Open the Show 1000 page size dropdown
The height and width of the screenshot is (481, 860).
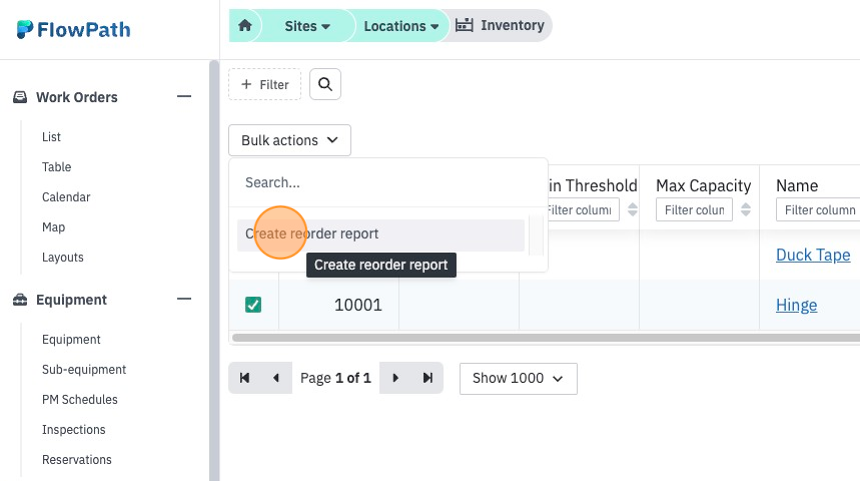[518, 378]
